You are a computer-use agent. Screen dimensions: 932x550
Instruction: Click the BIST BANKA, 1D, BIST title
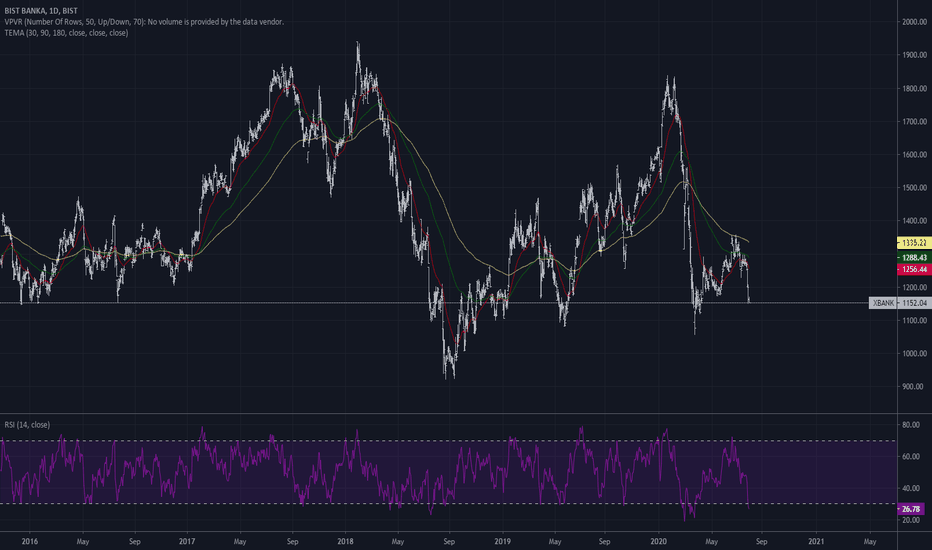[x=40, y=11]
